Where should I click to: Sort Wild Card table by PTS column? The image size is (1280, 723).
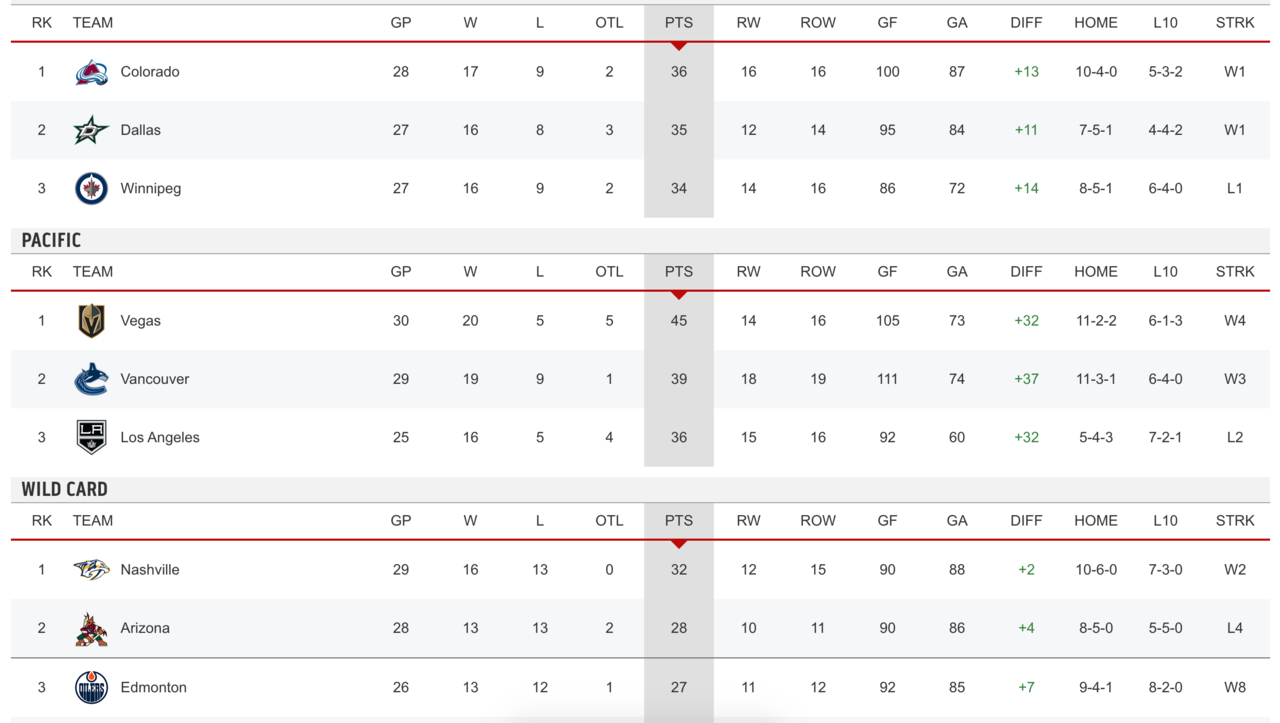point(678,521)
